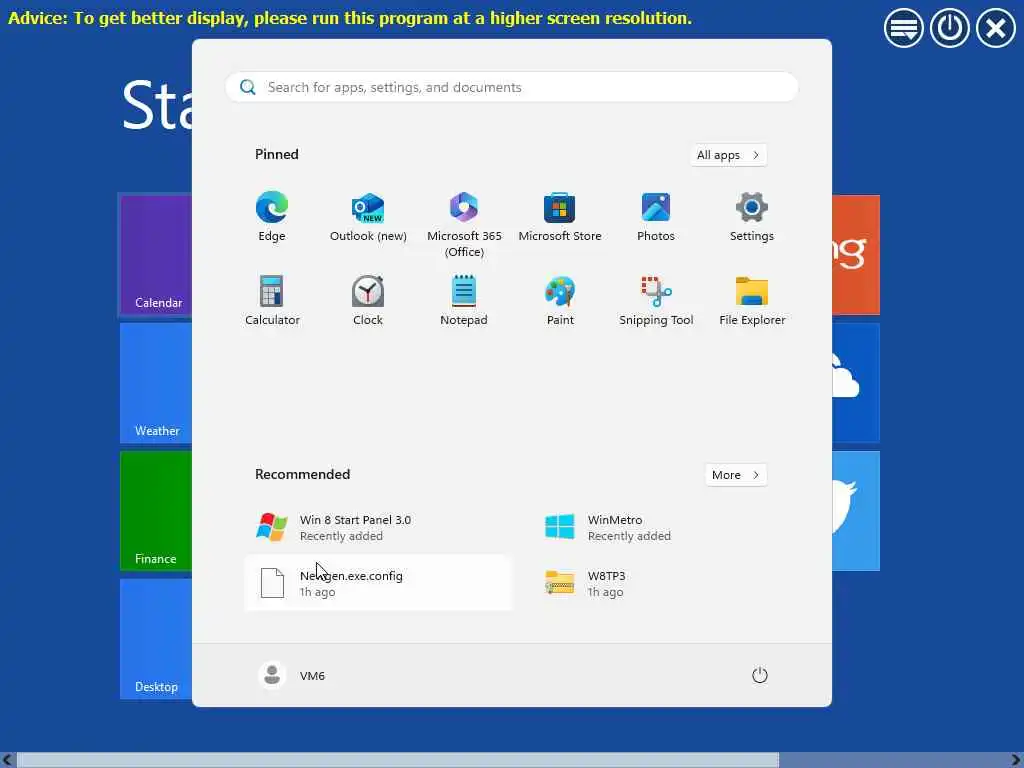Open the Edge pinned app
The width and height of the screenshot is (1024, 768).
pyautogui.click(x=272, y=217)
